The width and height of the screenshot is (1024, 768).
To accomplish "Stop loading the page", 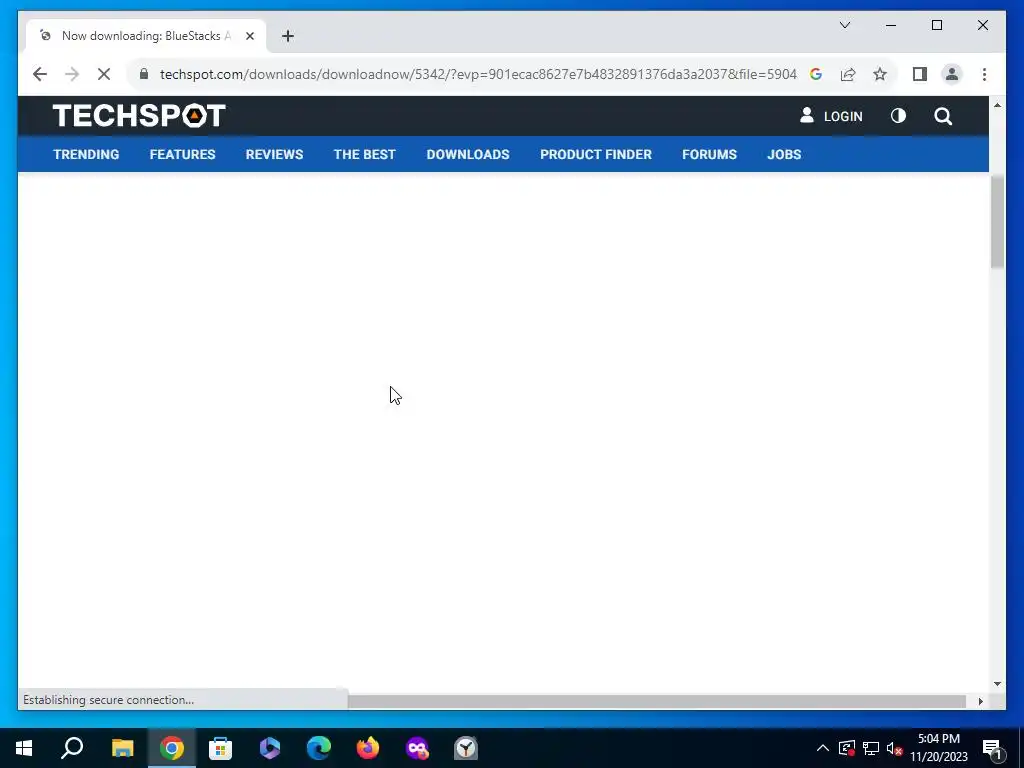I will (x=104, y=74).
